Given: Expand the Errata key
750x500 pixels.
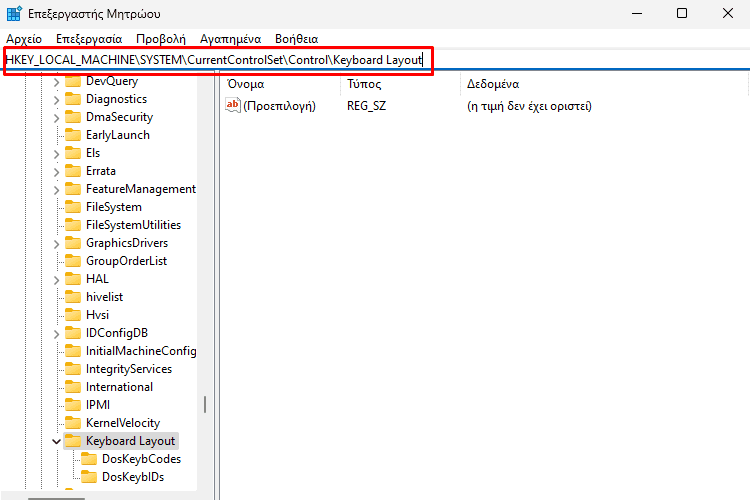Looking at the screenshot, I should click(56, 172).
